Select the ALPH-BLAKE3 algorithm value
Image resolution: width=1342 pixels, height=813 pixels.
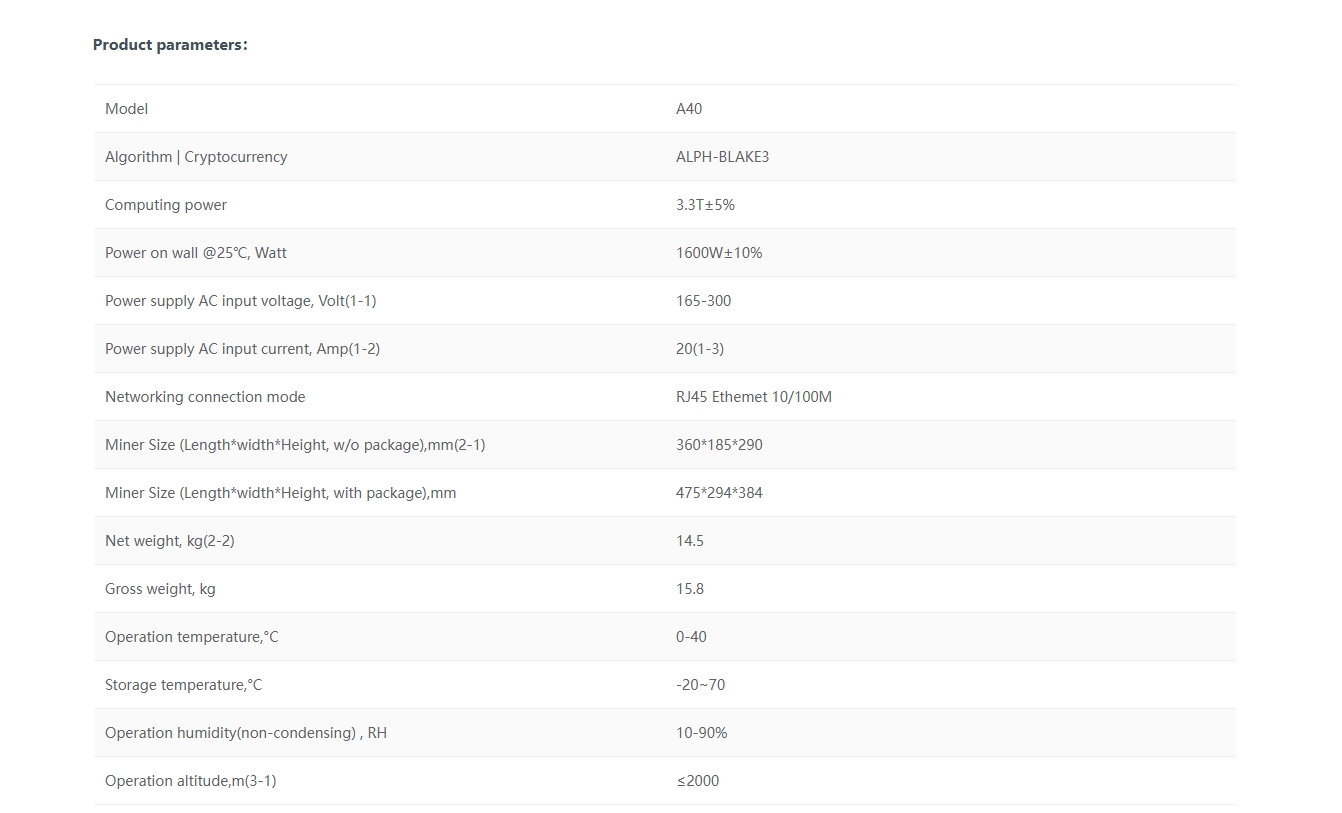click(x=722, y=157)
